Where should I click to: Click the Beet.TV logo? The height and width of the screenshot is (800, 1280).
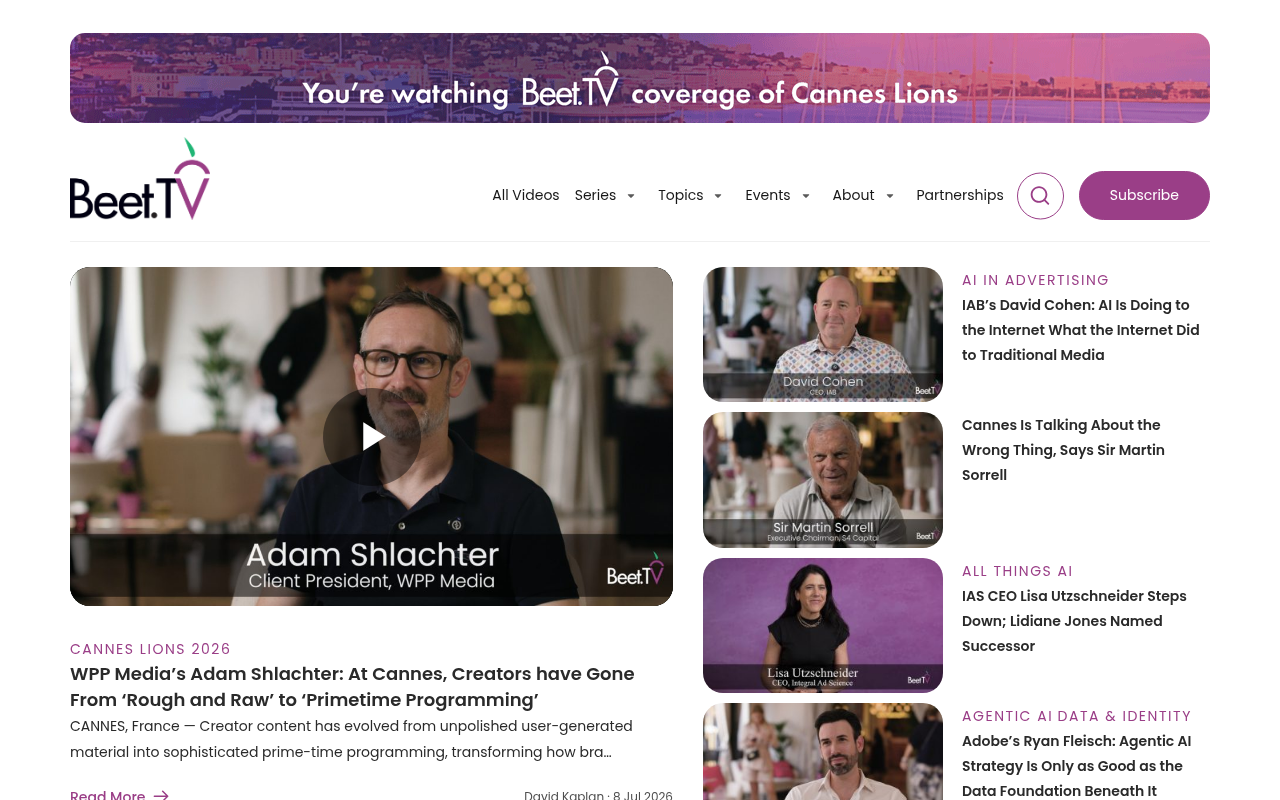(140, 180)
